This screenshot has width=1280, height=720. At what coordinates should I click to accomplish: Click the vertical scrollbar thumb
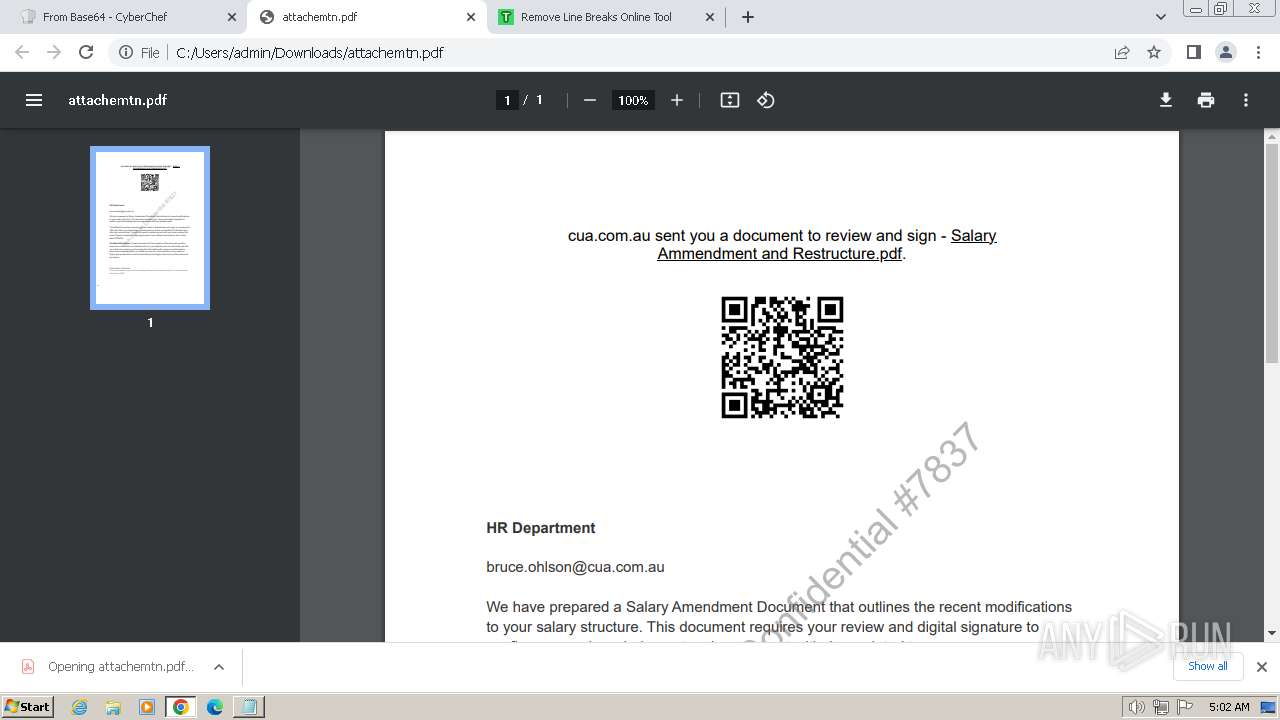pos(1272,253)
